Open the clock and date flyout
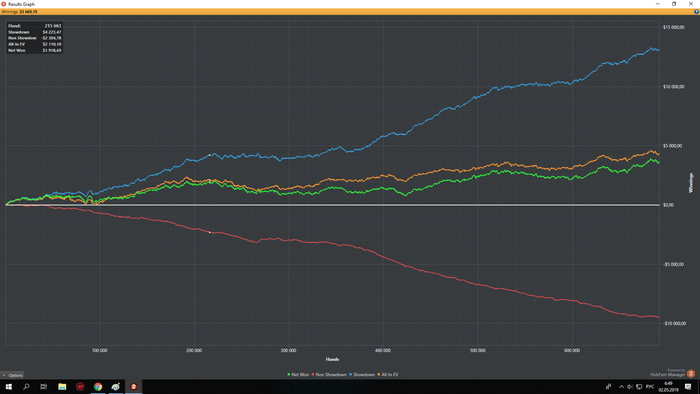This screenshot has height=394, width=700. [x=668, y=386]
